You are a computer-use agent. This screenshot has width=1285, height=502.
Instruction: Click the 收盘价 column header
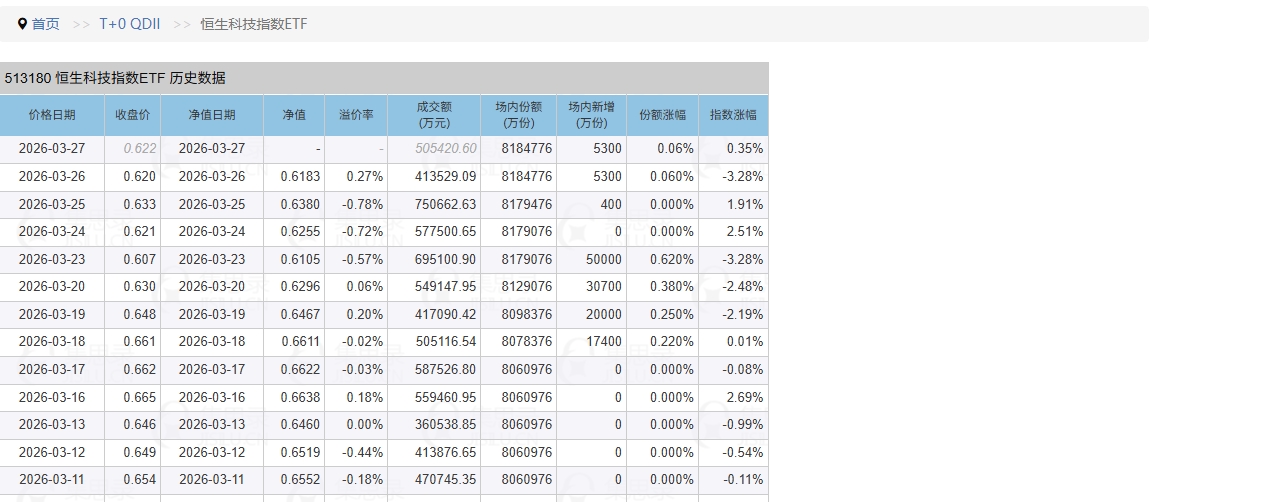pos(132,115)
